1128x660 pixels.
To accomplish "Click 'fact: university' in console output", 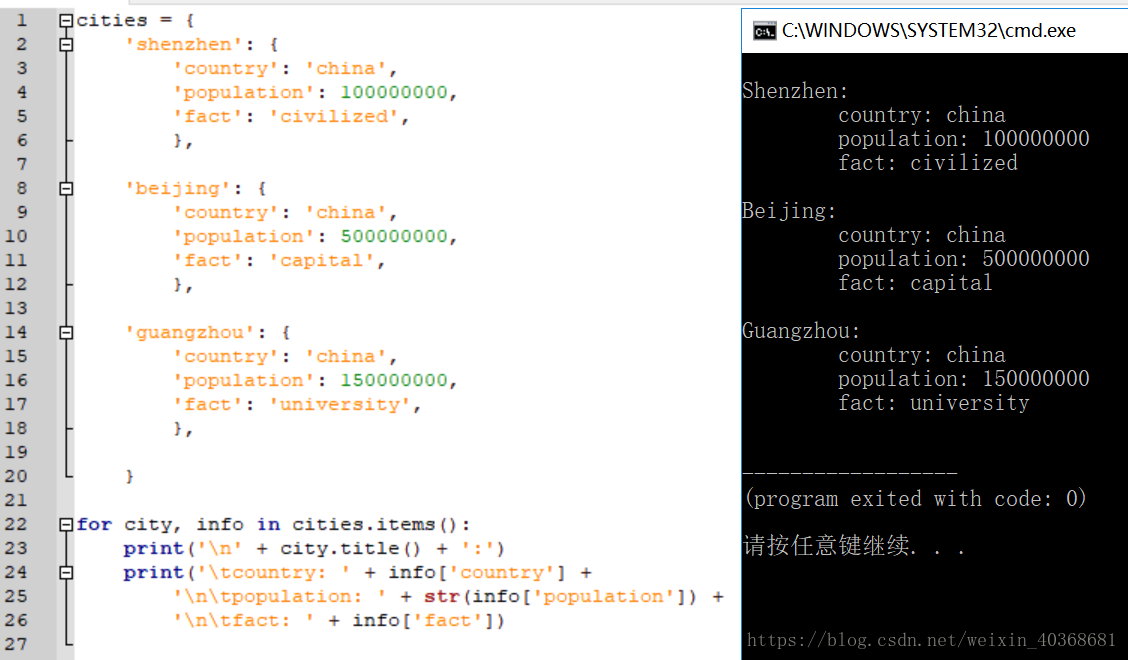I will point(934,404).
